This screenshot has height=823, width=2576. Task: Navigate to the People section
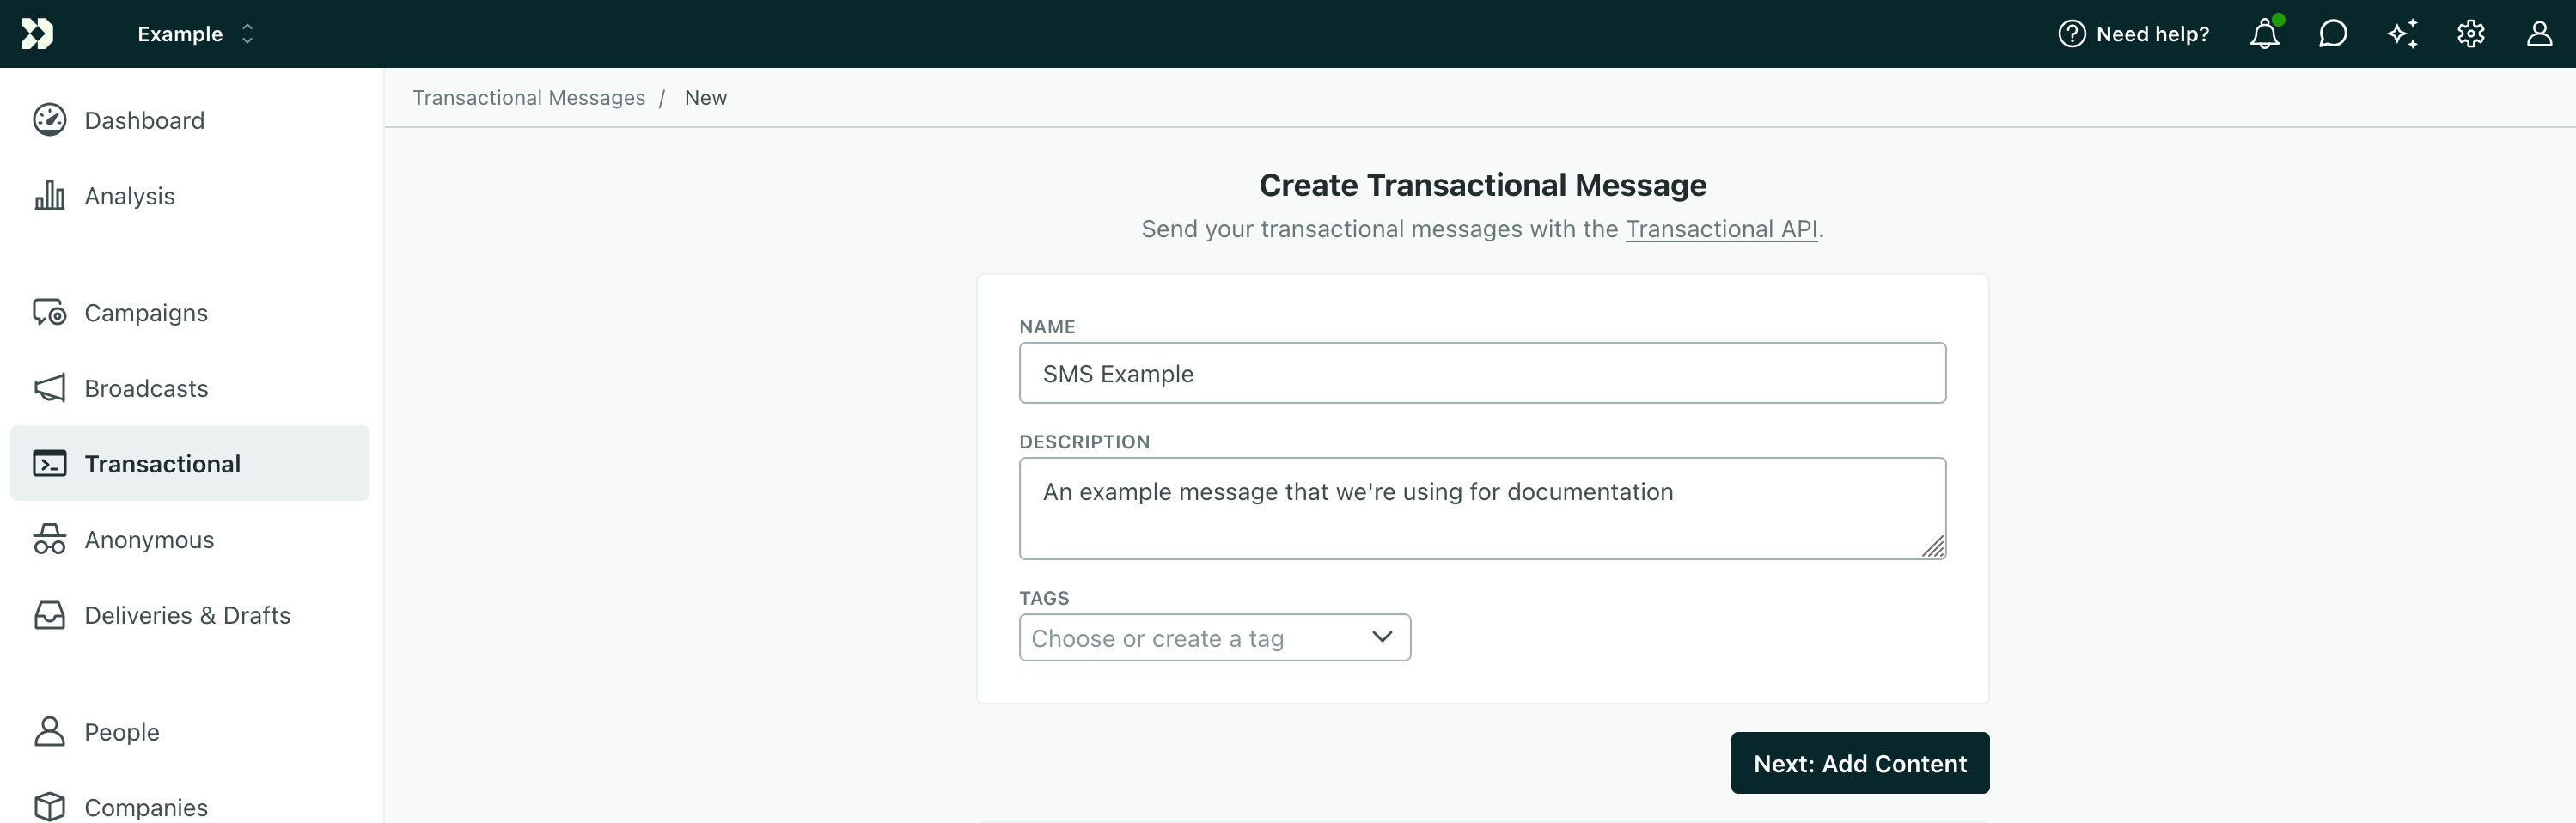click(121, 732)
